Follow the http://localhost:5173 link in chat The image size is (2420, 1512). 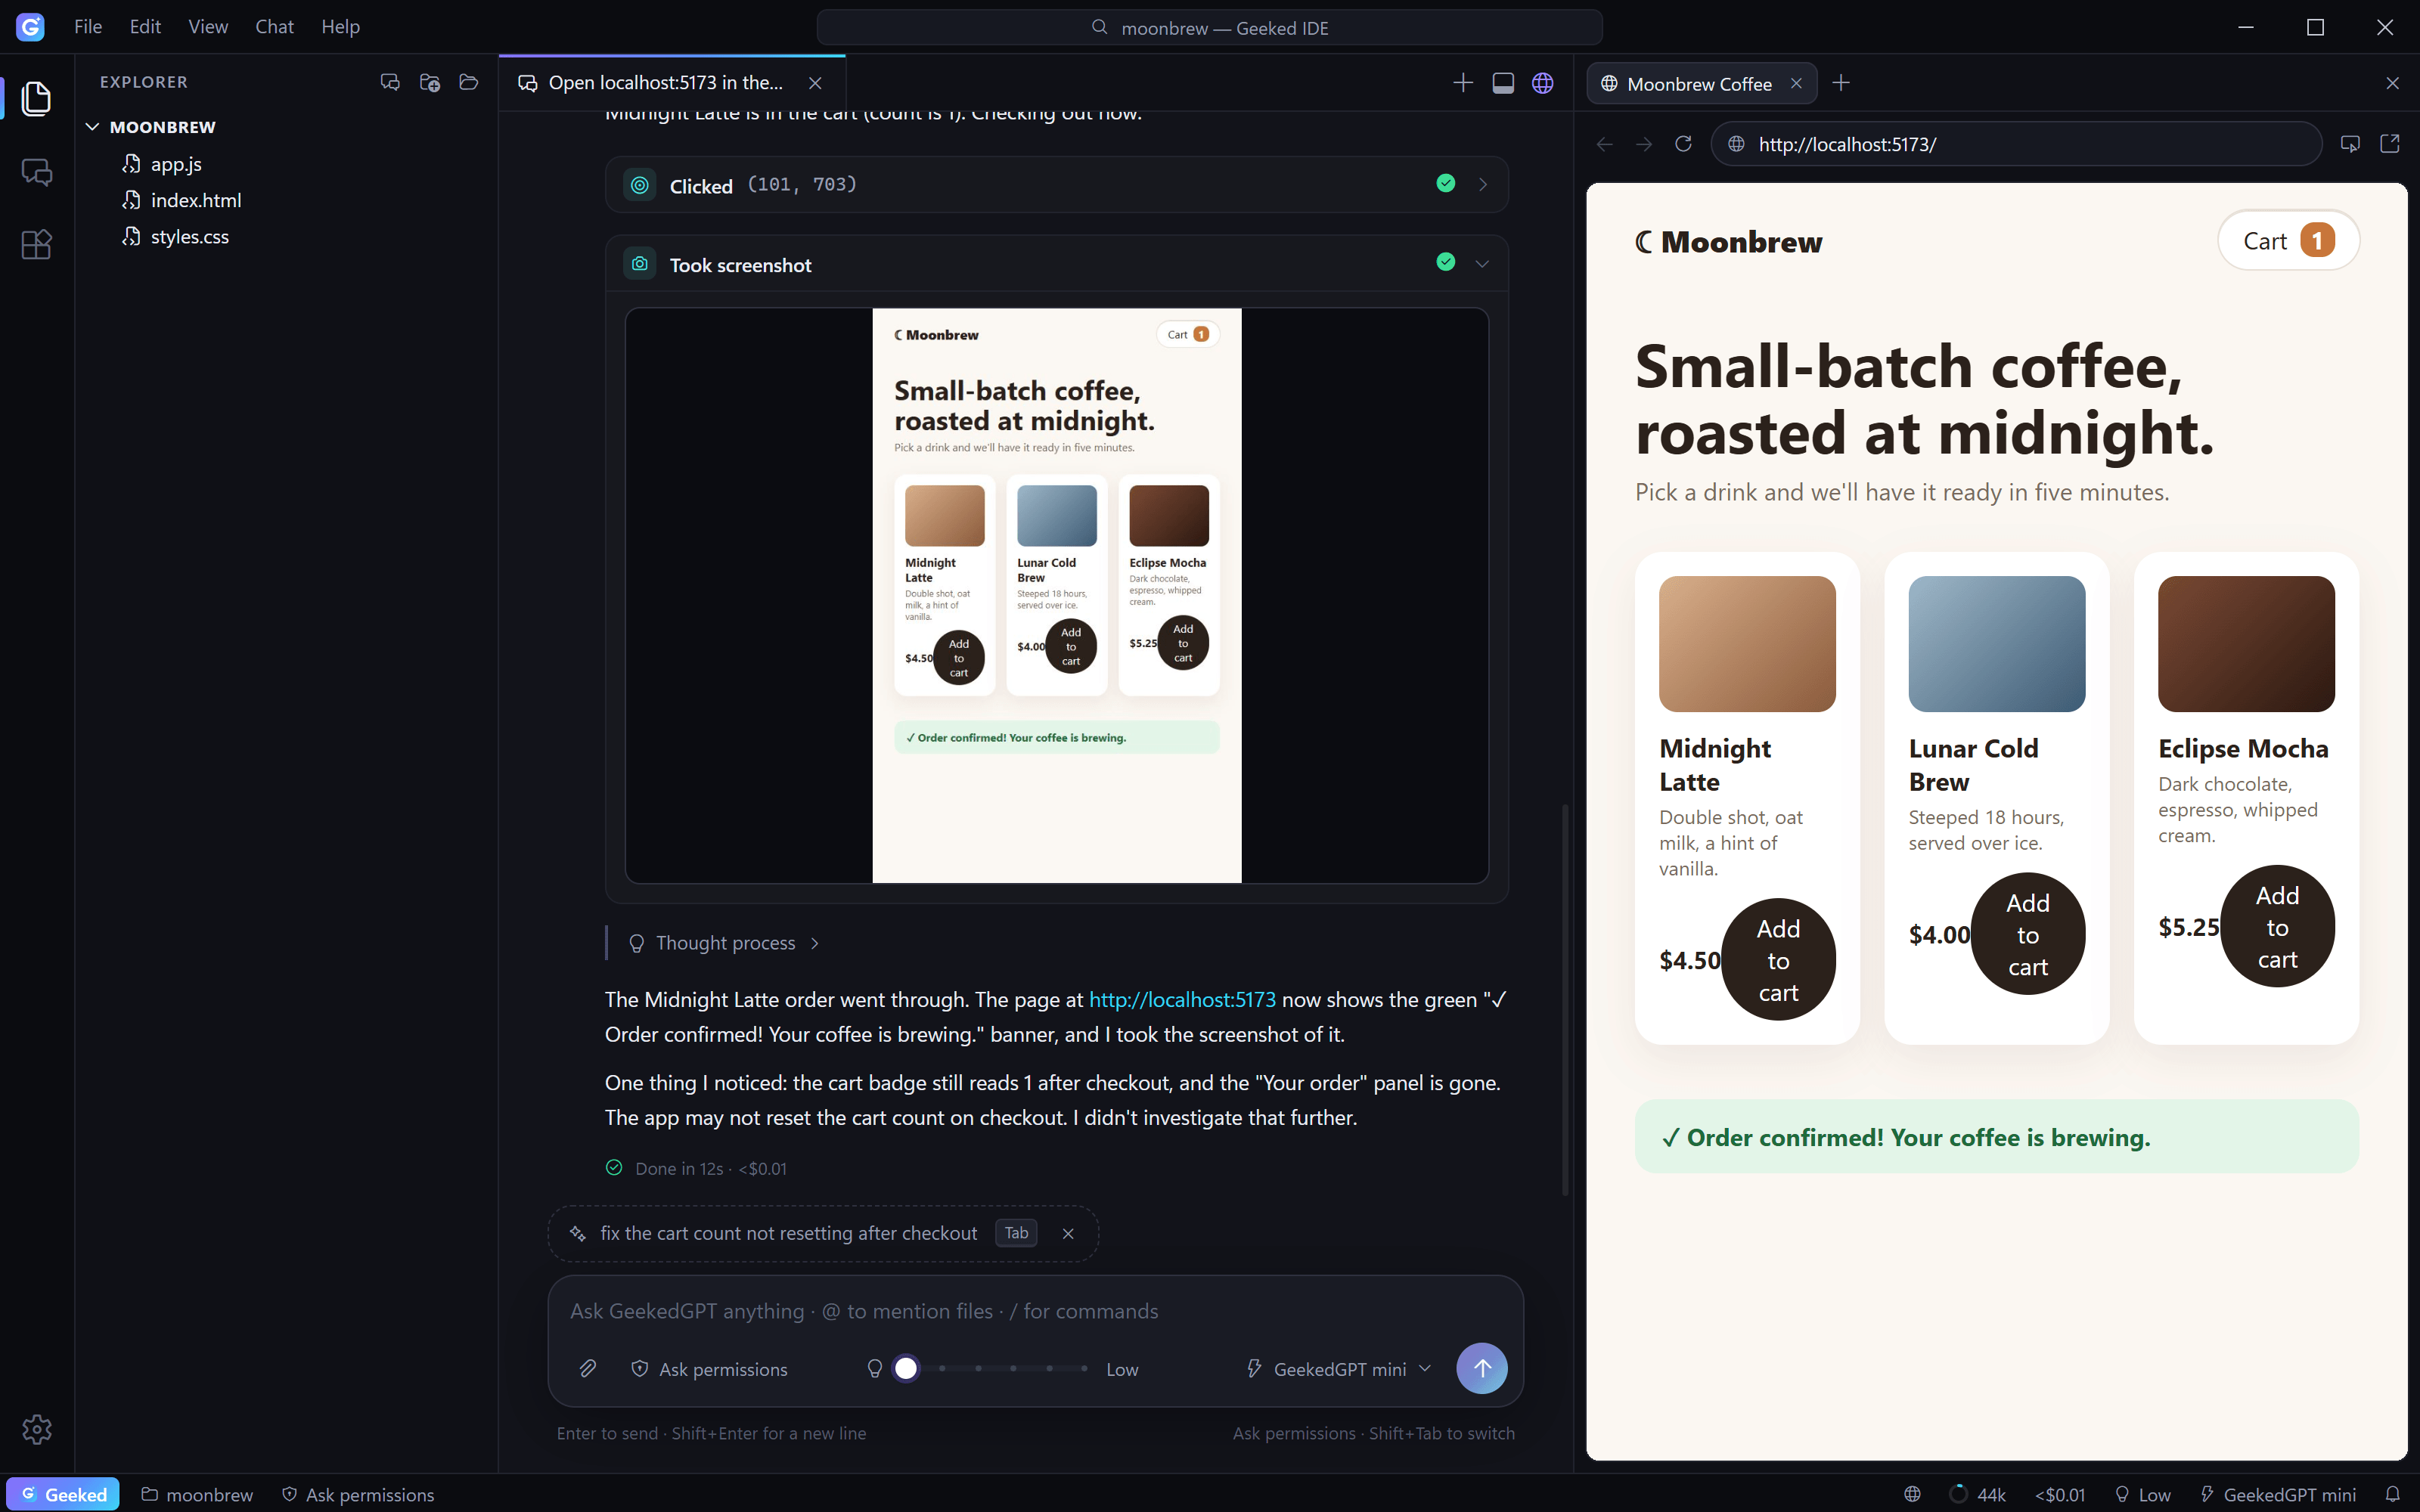click(1182, 999)
